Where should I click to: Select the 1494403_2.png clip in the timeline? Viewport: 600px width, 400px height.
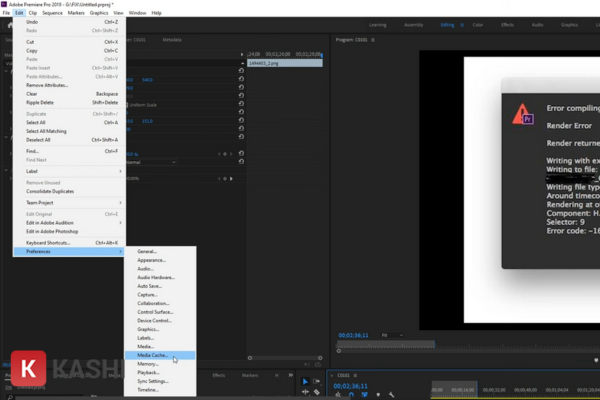285,63
